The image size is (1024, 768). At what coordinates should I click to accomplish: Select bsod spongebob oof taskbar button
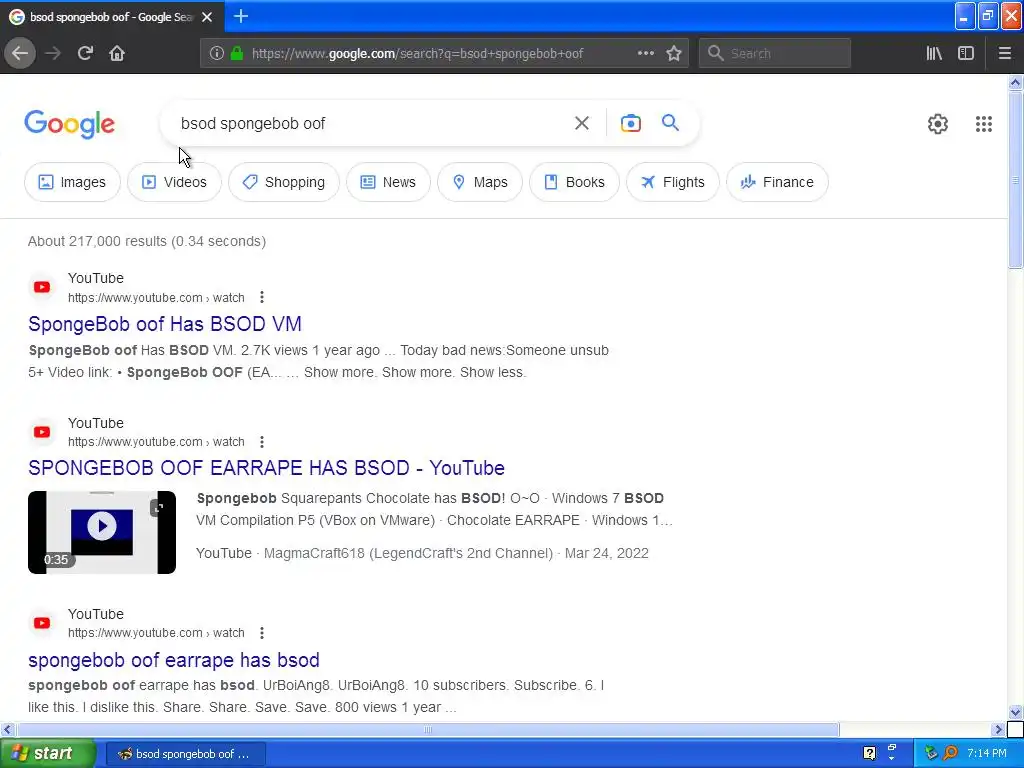click(x=185, y=754)
